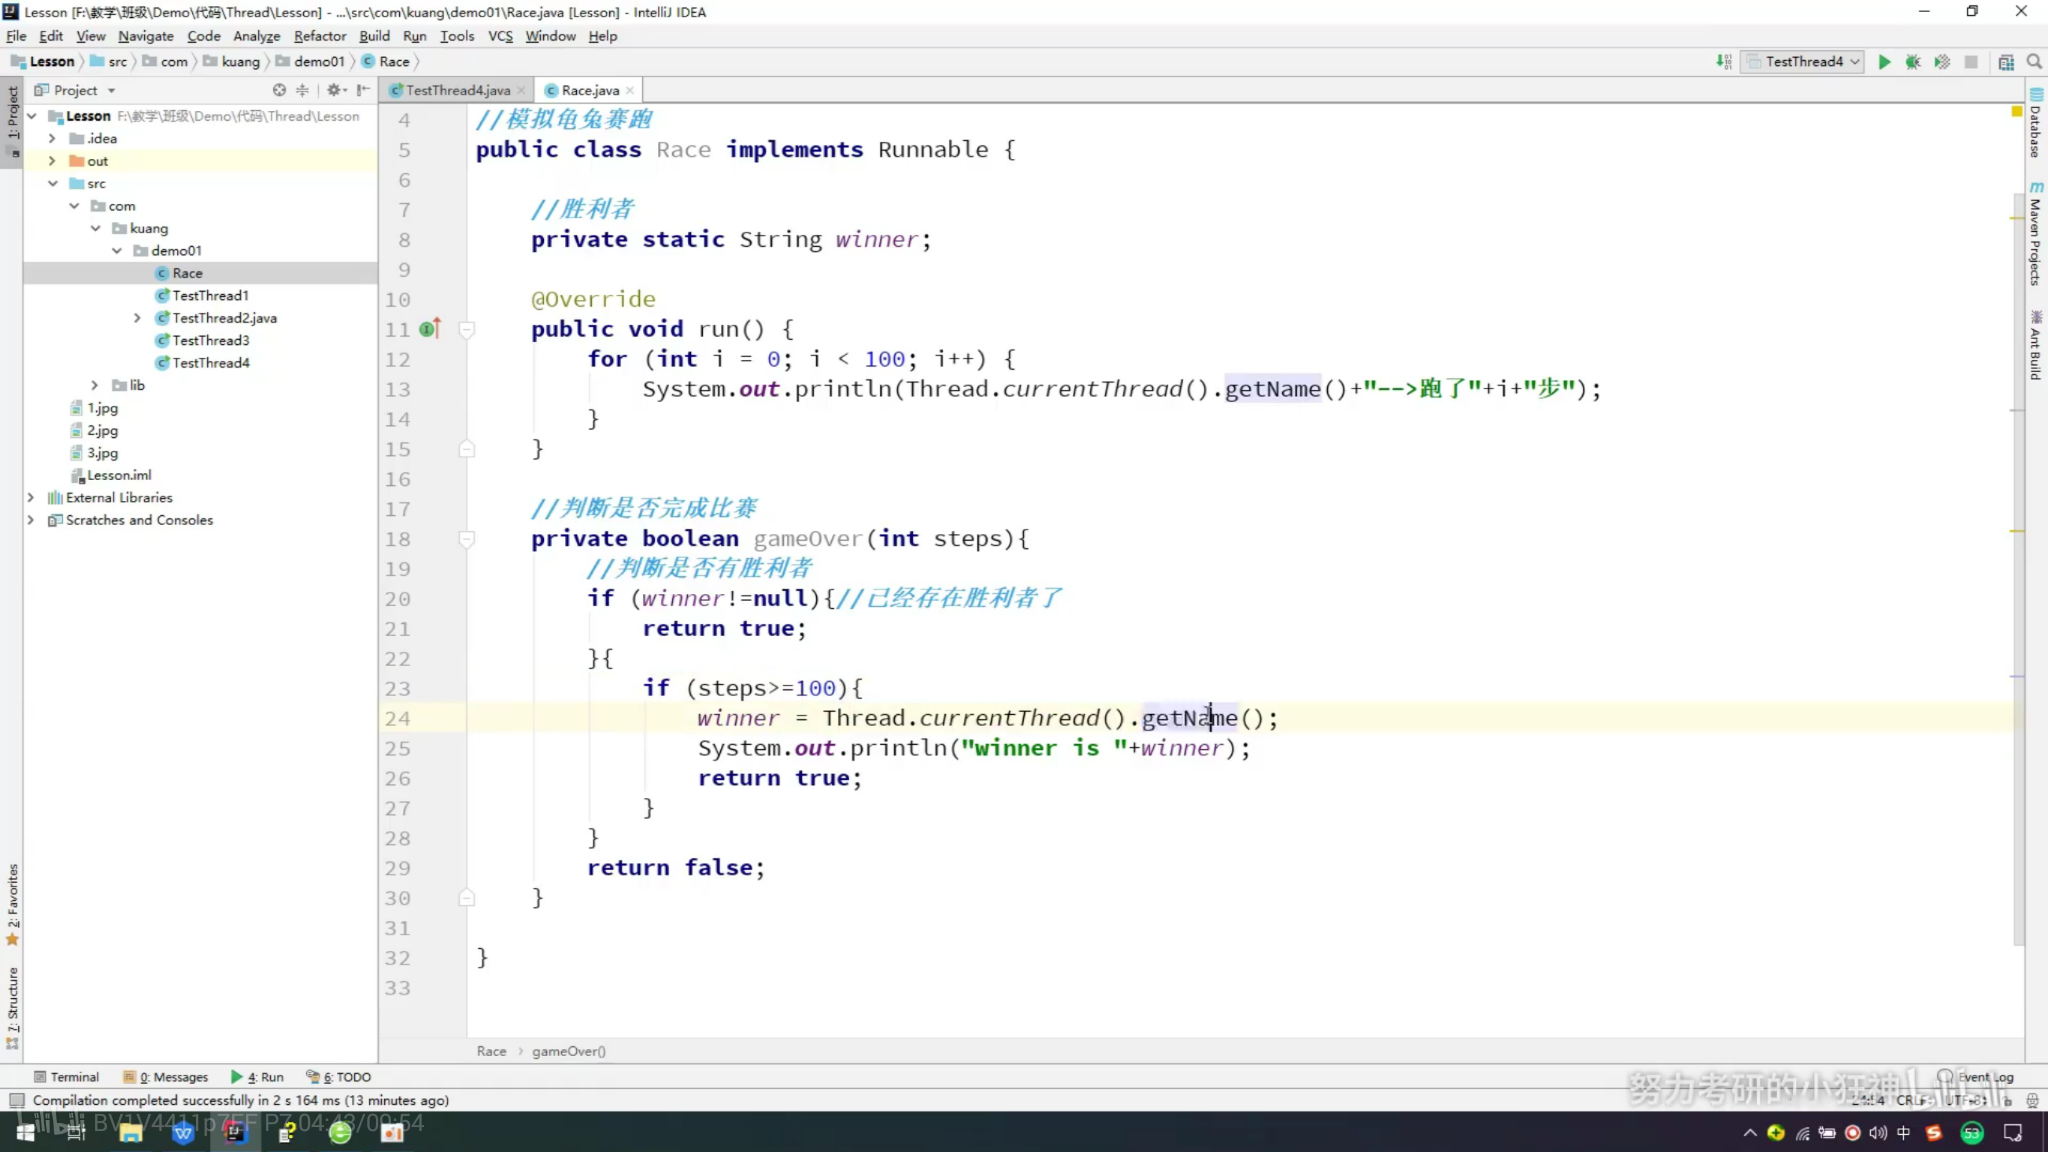2048x1152 pixels.
Task: Open Search Everywhere magnifier icon
Action: click(x=2034, y=62)
